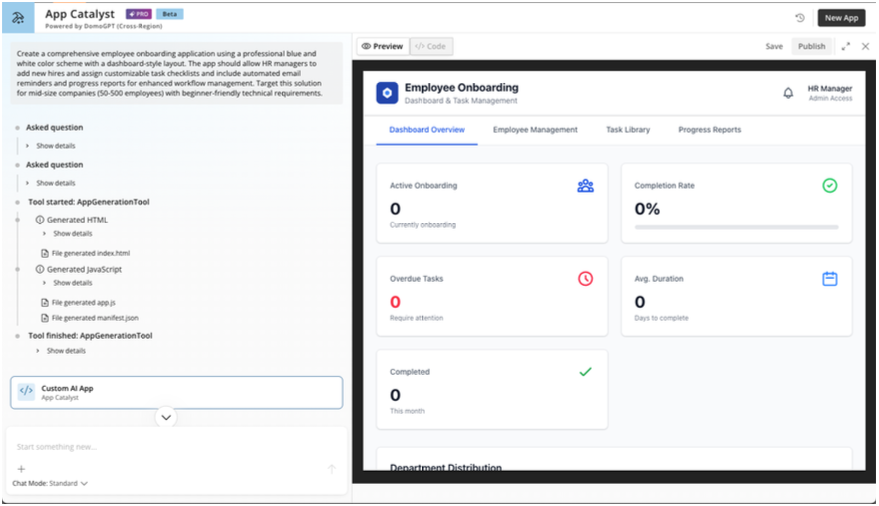Click the File generated index.html row

click(86, 253)
